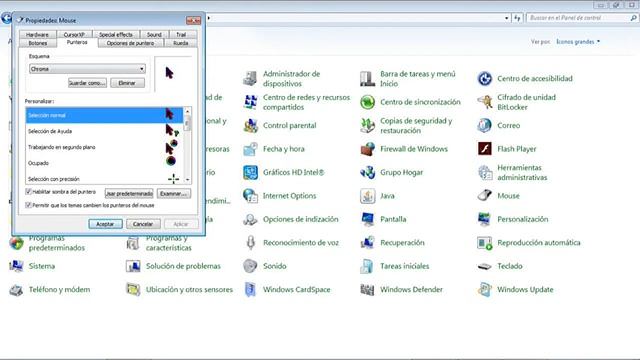Screen dimensions: 640x360
Task: Open the Teclado icon
Action: [484, 266]
